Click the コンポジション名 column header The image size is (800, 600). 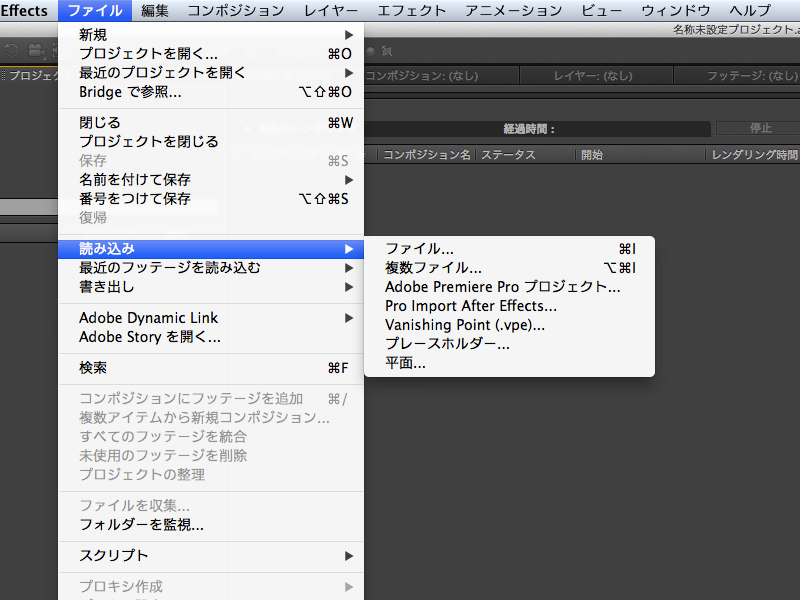coord(426,155)
